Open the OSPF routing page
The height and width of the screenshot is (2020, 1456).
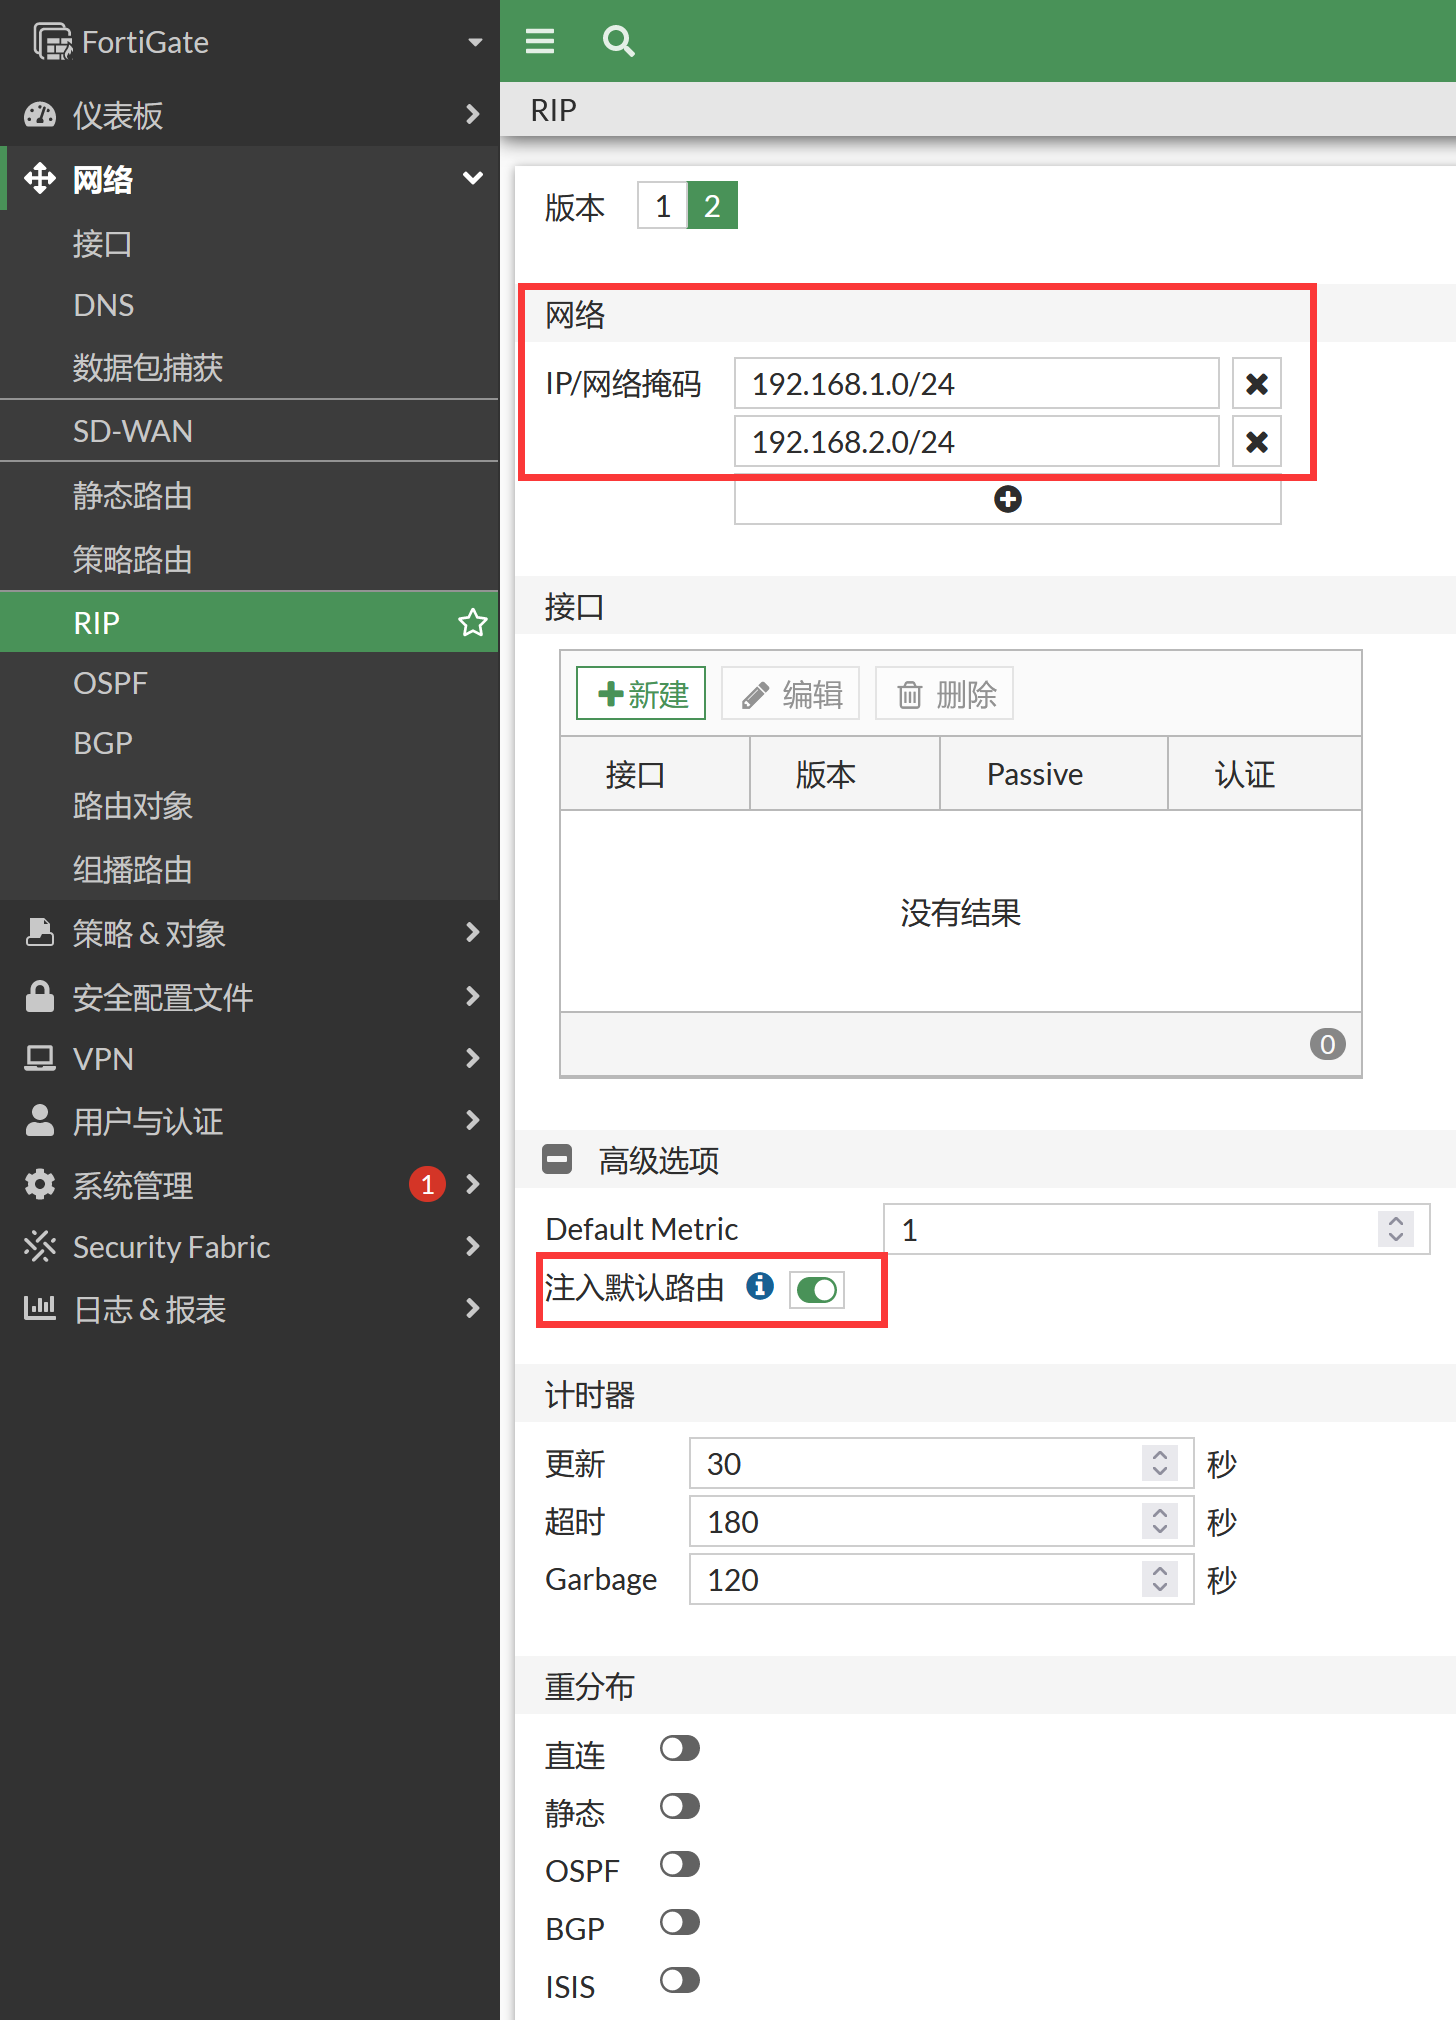coord(110,683)
